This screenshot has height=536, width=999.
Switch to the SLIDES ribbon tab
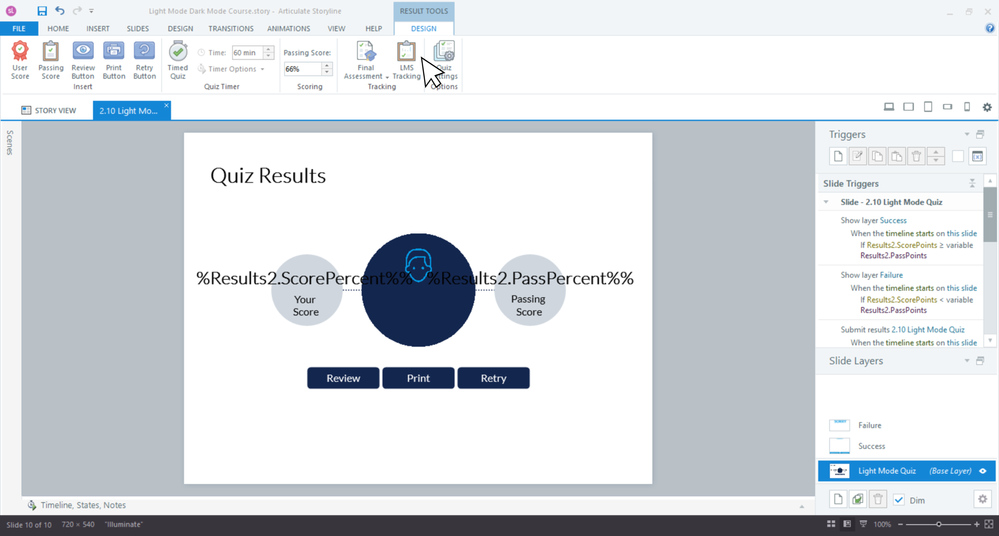click(138, 29)
